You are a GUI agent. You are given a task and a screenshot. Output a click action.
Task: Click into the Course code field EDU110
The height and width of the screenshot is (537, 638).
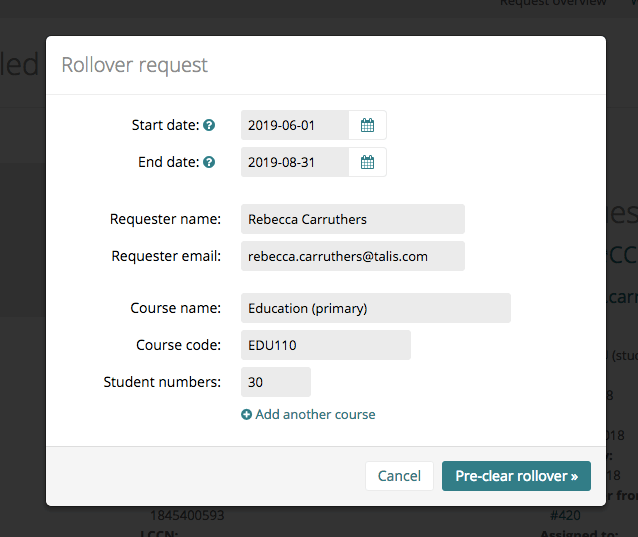pos(326,345)
